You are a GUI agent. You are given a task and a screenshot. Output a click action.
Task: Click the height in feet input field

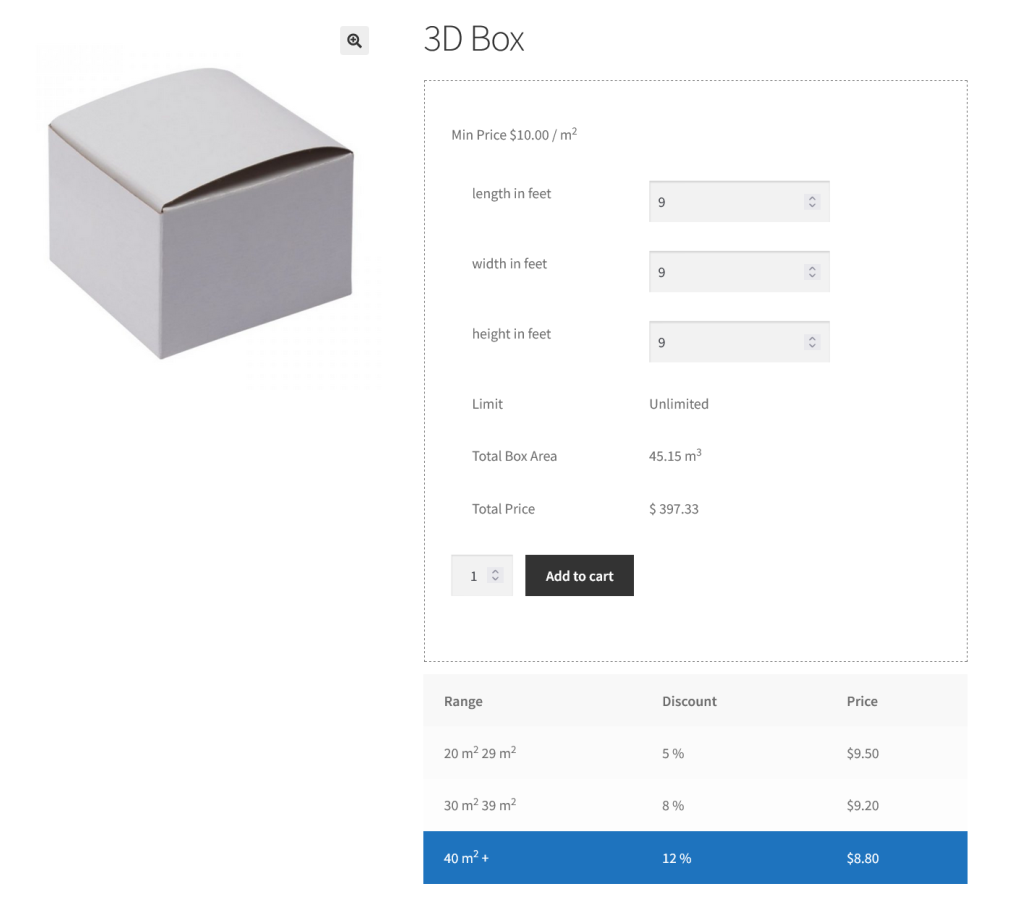[x=725, y=342]
